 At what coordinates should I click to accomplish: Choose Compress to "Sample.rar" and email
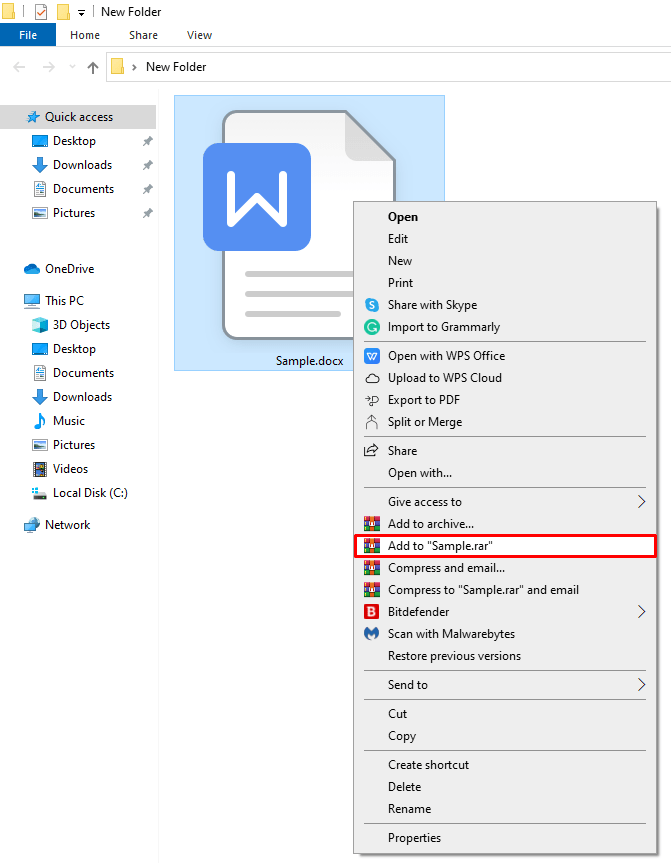505,589
